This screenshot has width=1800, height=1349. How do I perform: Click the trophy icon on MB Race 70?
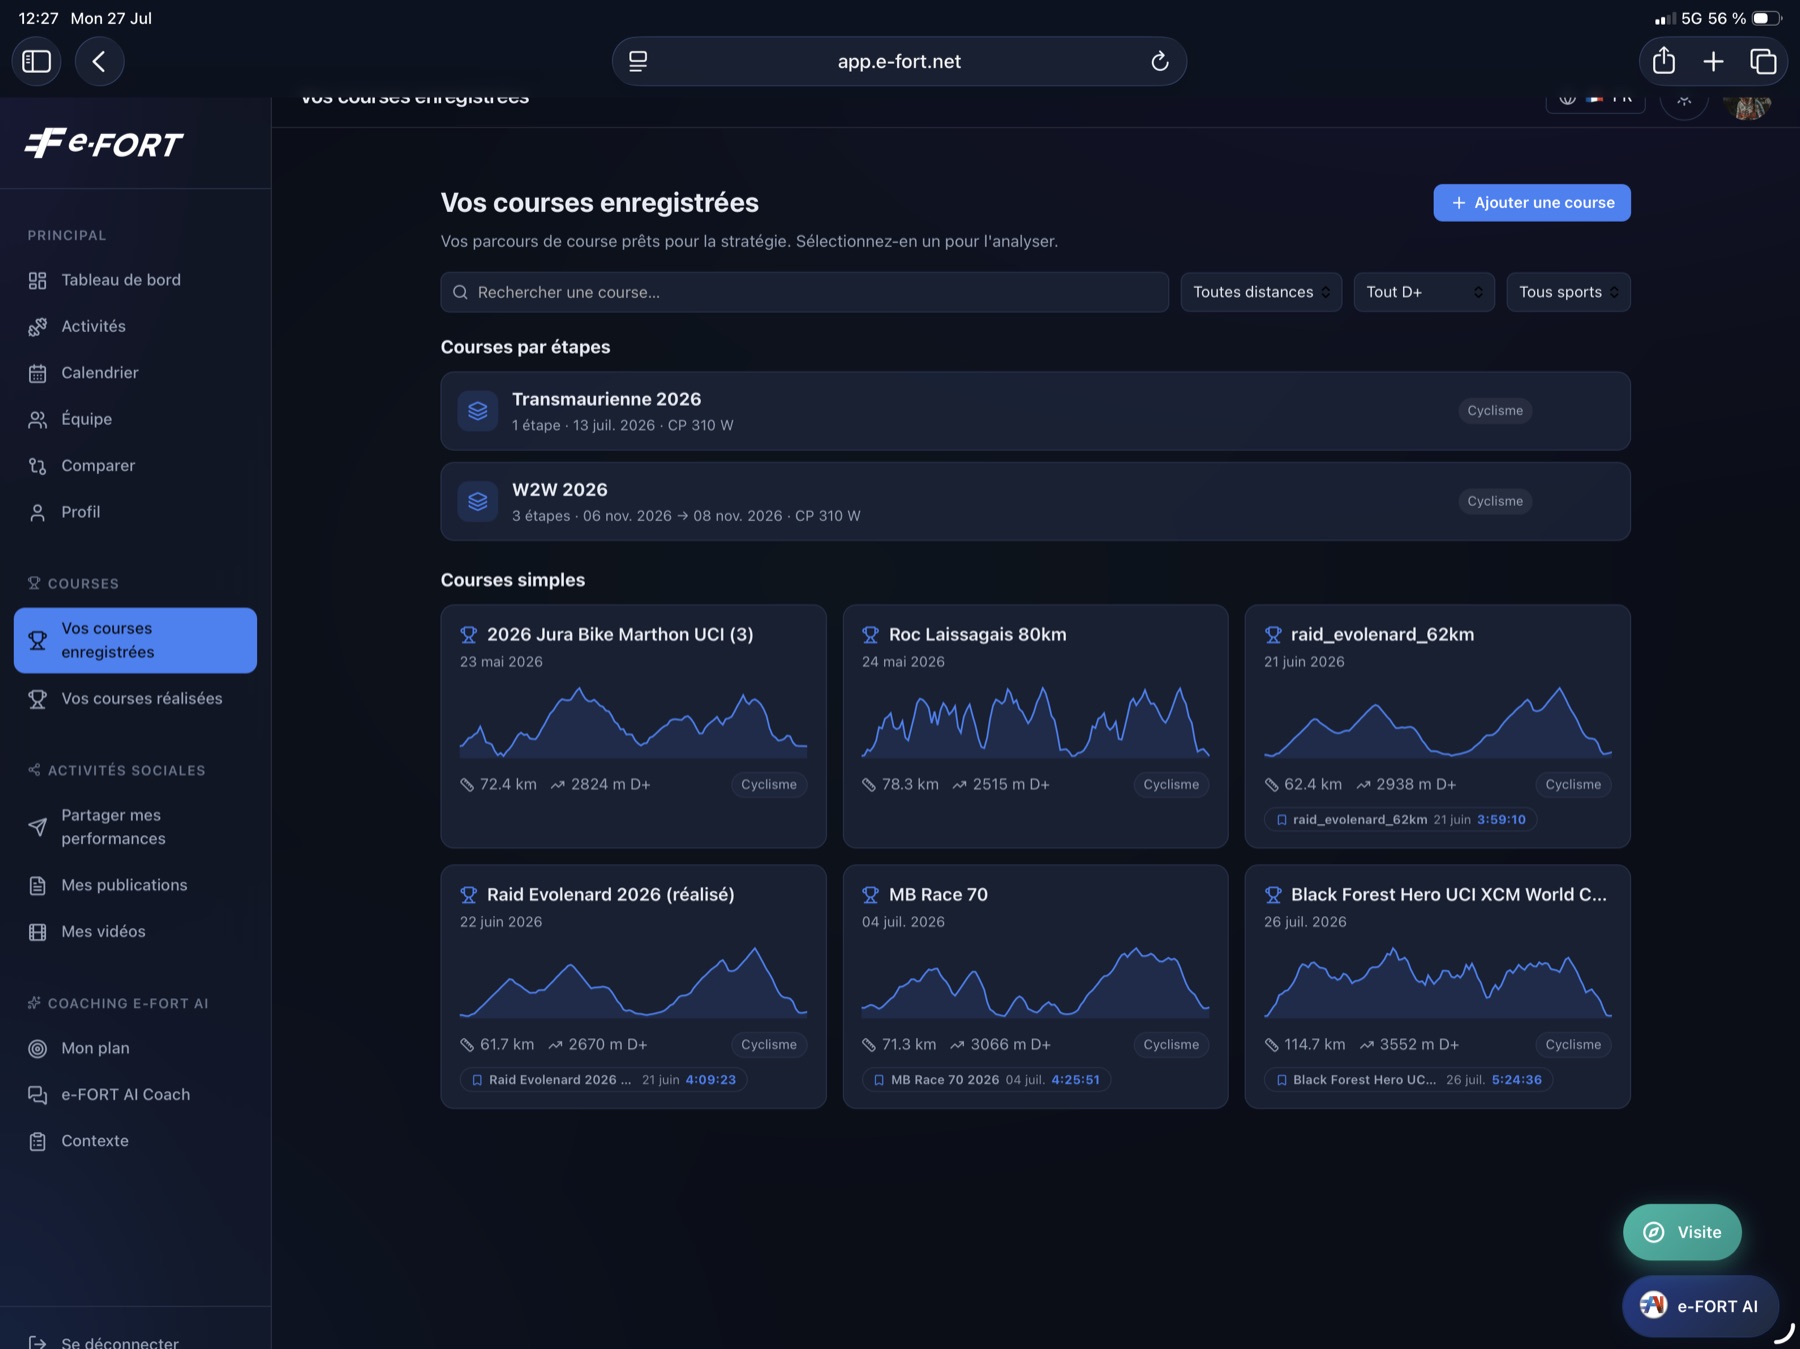(870, 895)
